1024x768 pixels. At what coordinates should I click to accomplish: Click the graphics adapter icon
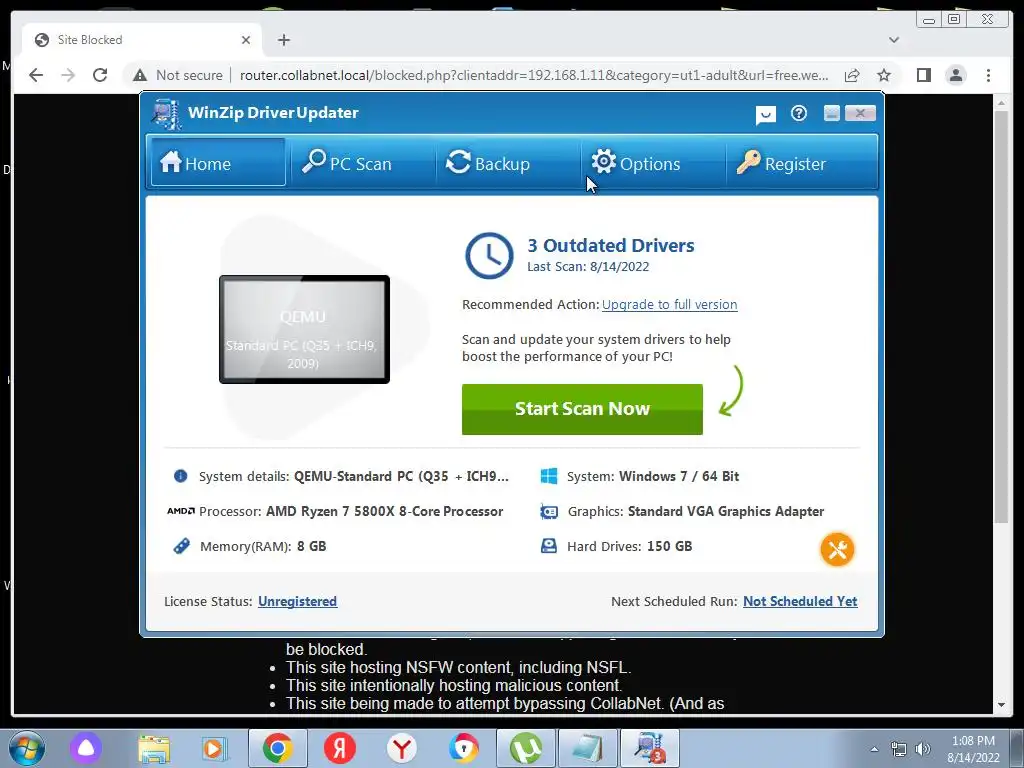[x=549, y=511]
